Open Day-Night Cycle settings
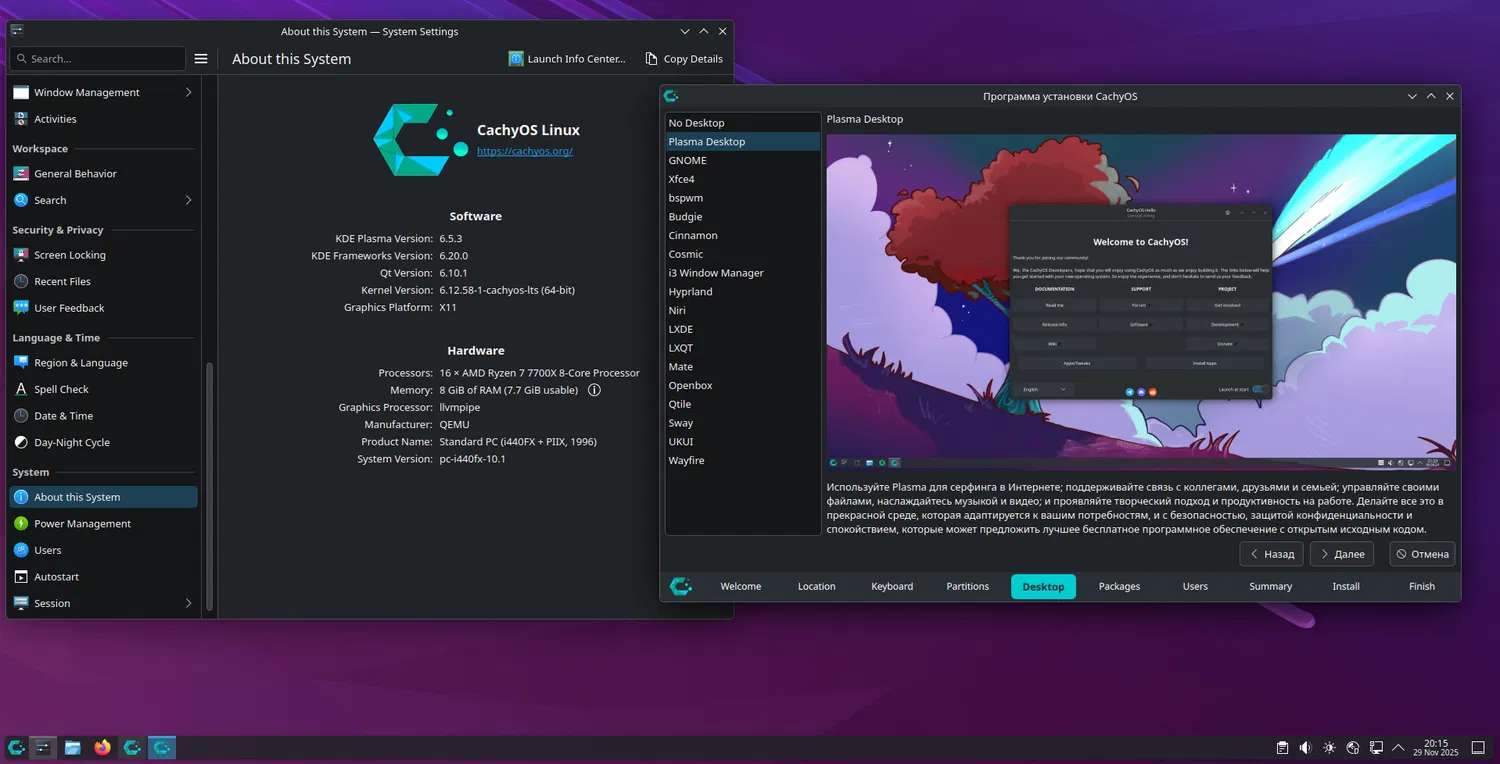 tap(103, 442)
